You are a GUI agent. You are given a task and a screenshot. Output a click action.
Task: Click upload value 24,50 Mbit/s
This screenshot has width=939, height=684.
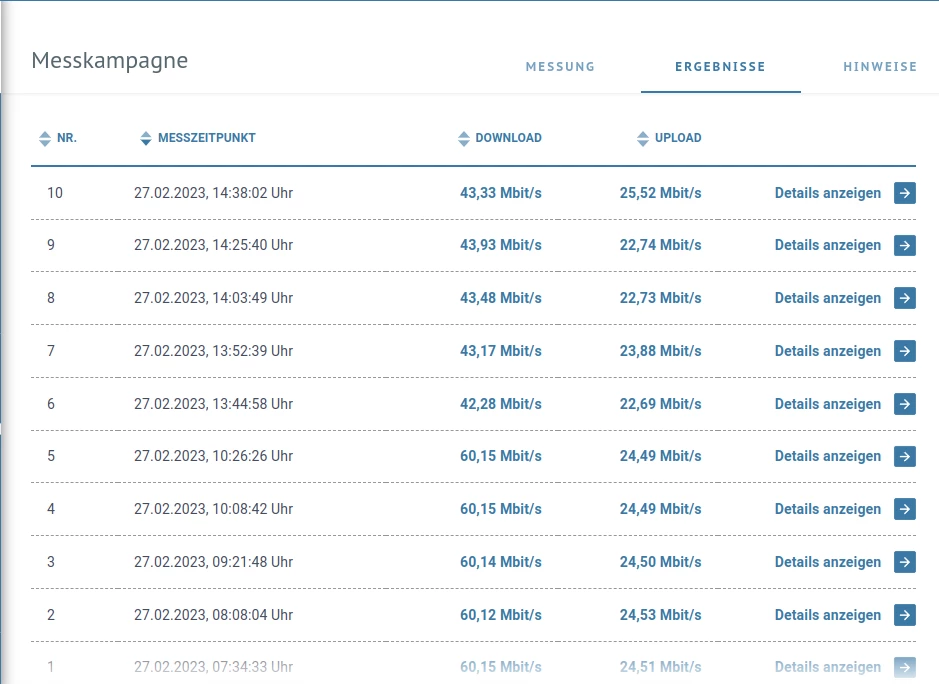(661, 562)
